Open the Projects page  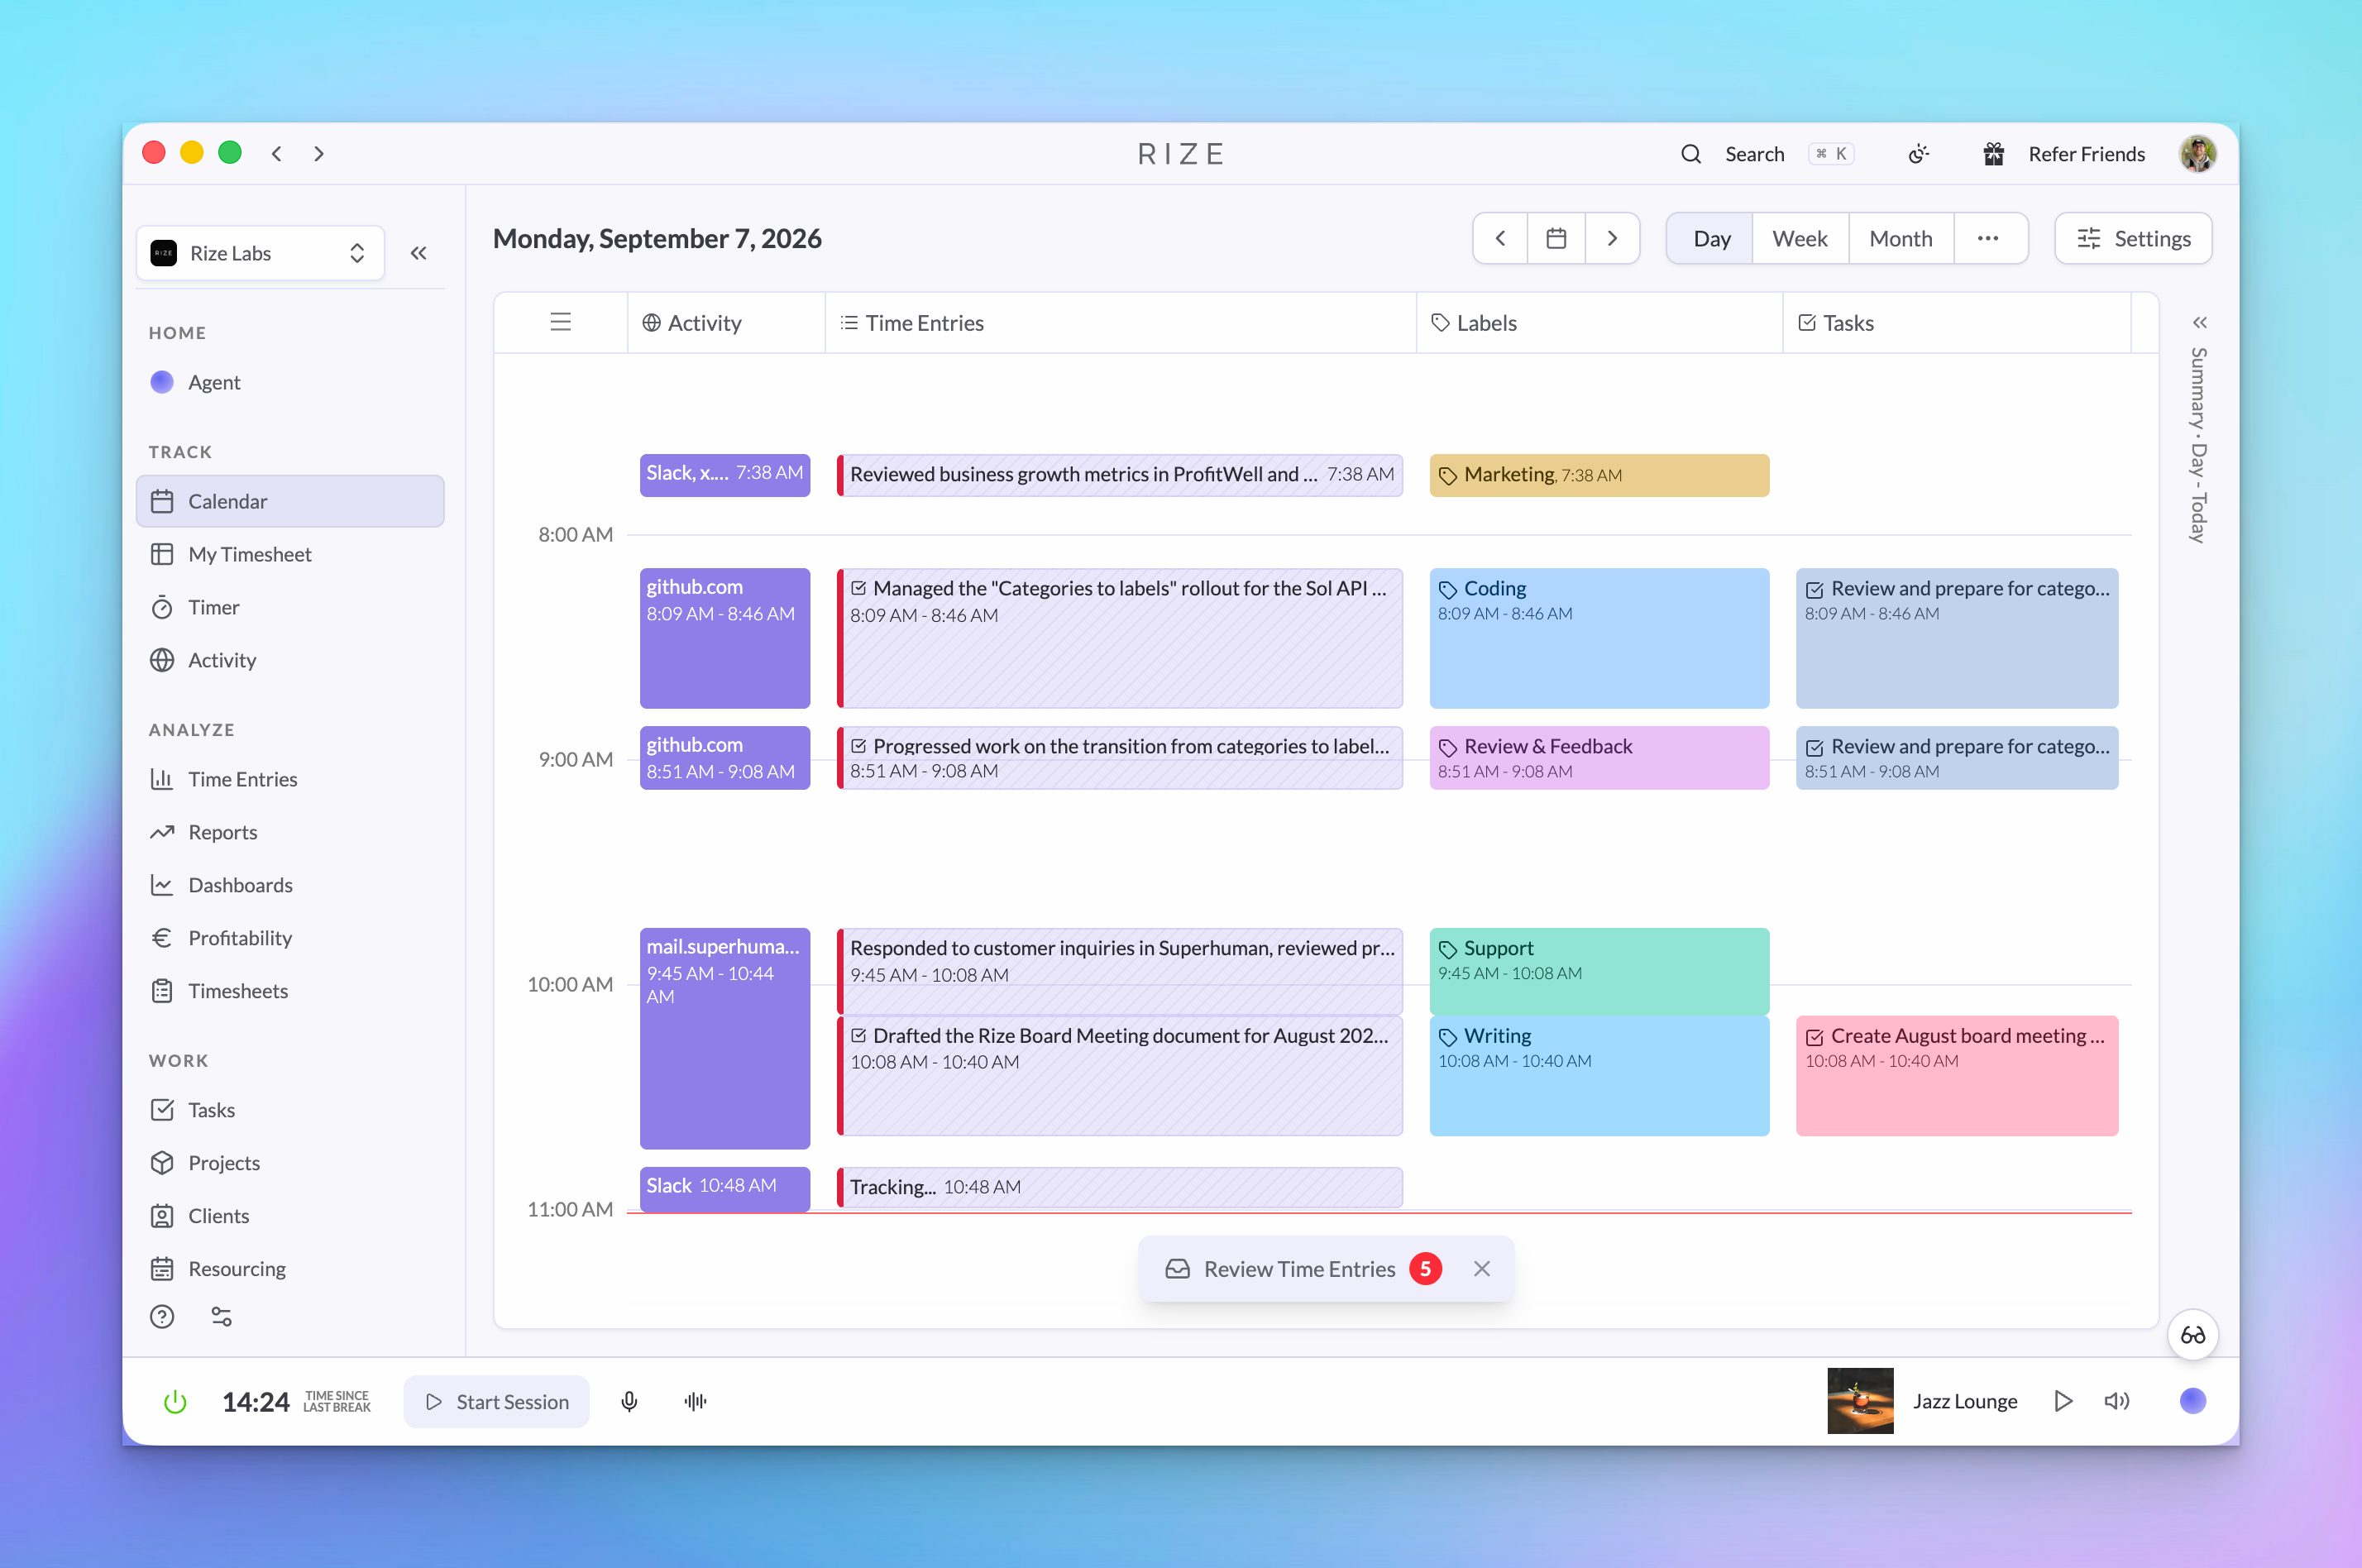290,1163
